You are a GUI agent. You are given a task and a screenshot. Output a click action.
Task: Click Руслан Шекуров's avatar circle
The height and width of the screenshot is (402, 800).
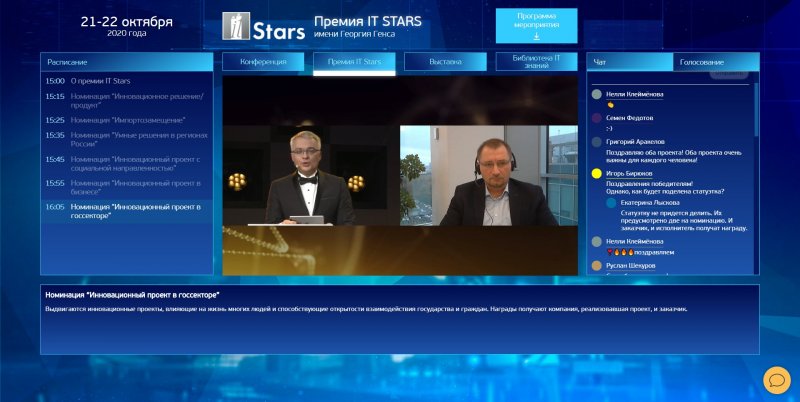click(x=596, y=266)
